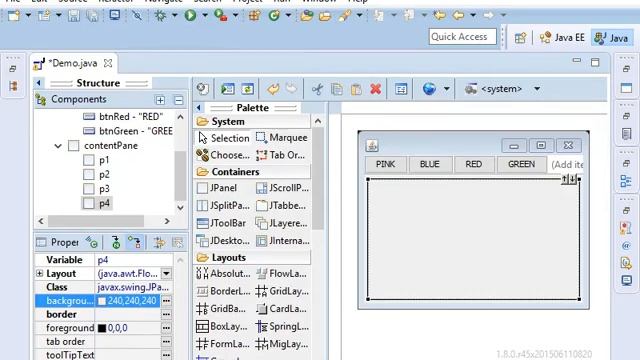Click RED button in design preview

(x=473, y=164)
